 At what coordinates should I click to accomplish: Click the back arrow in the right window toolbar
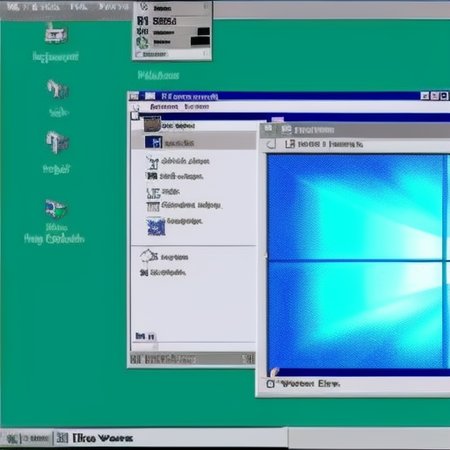(271, 144)
